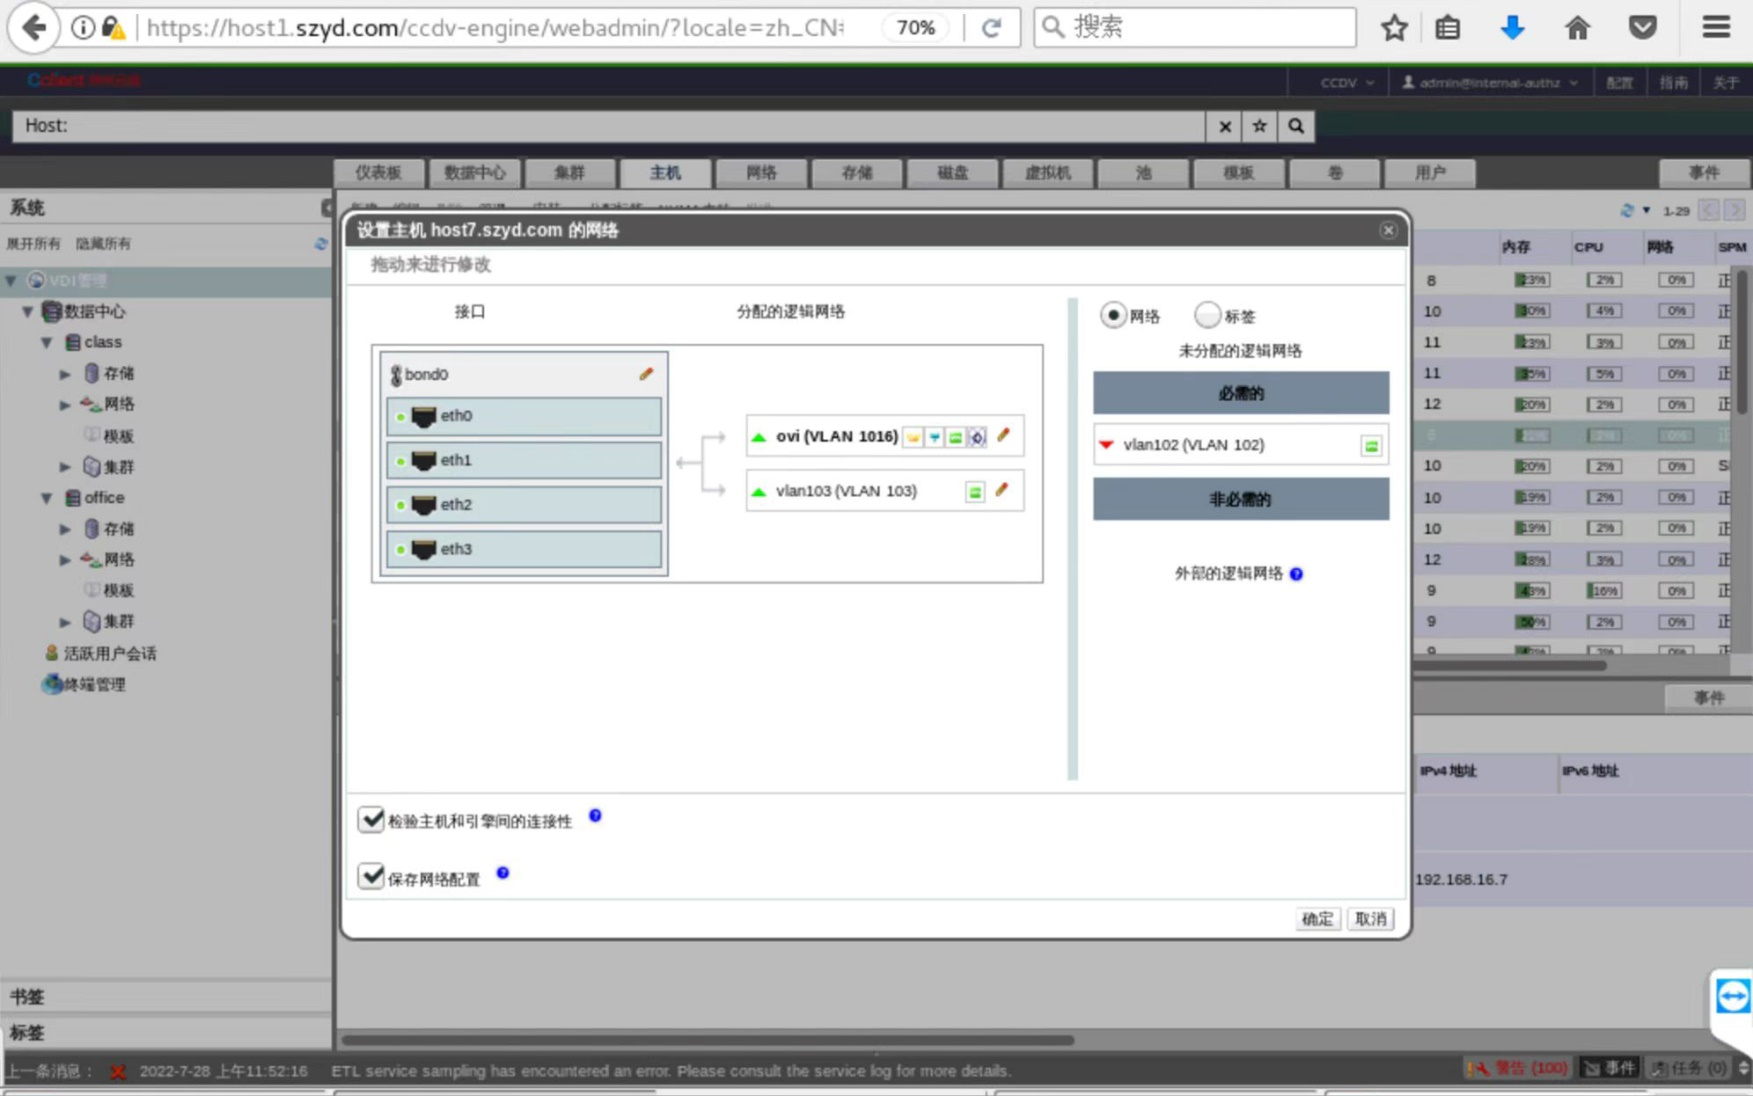Image resolution: width=1753 pixels, height=1096 pixels.
Task: Click the green icon on vlan102 network
Action: click(x=1371, y=446)
